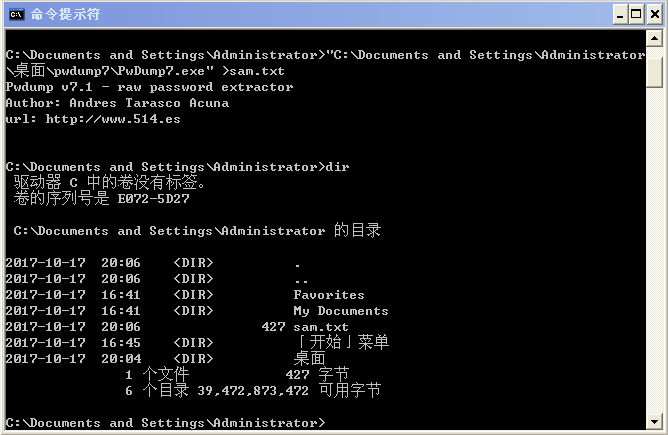Viewport: 668px width, 435px height.
Task: Click the 39,472,873,472 free bytes value
Action: (x=253, y=390)
